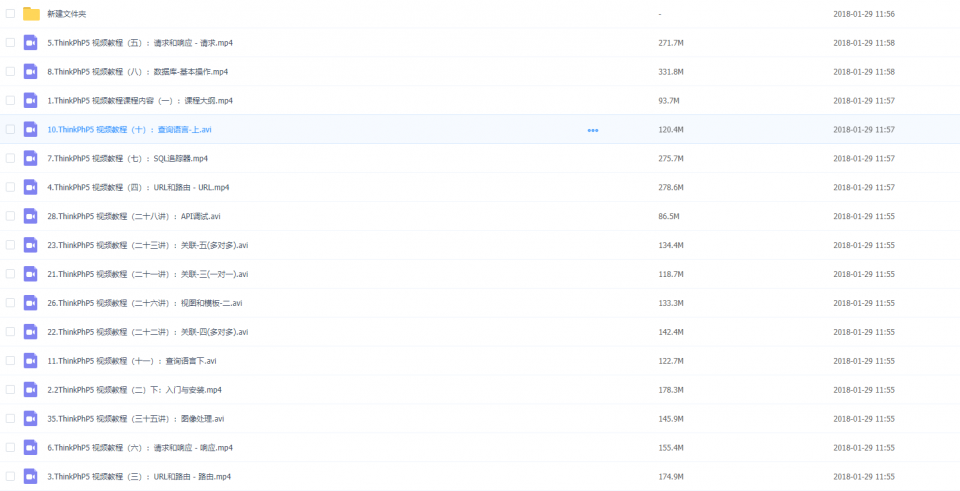Click the 174.9M file size value

[x=671, y=476]
